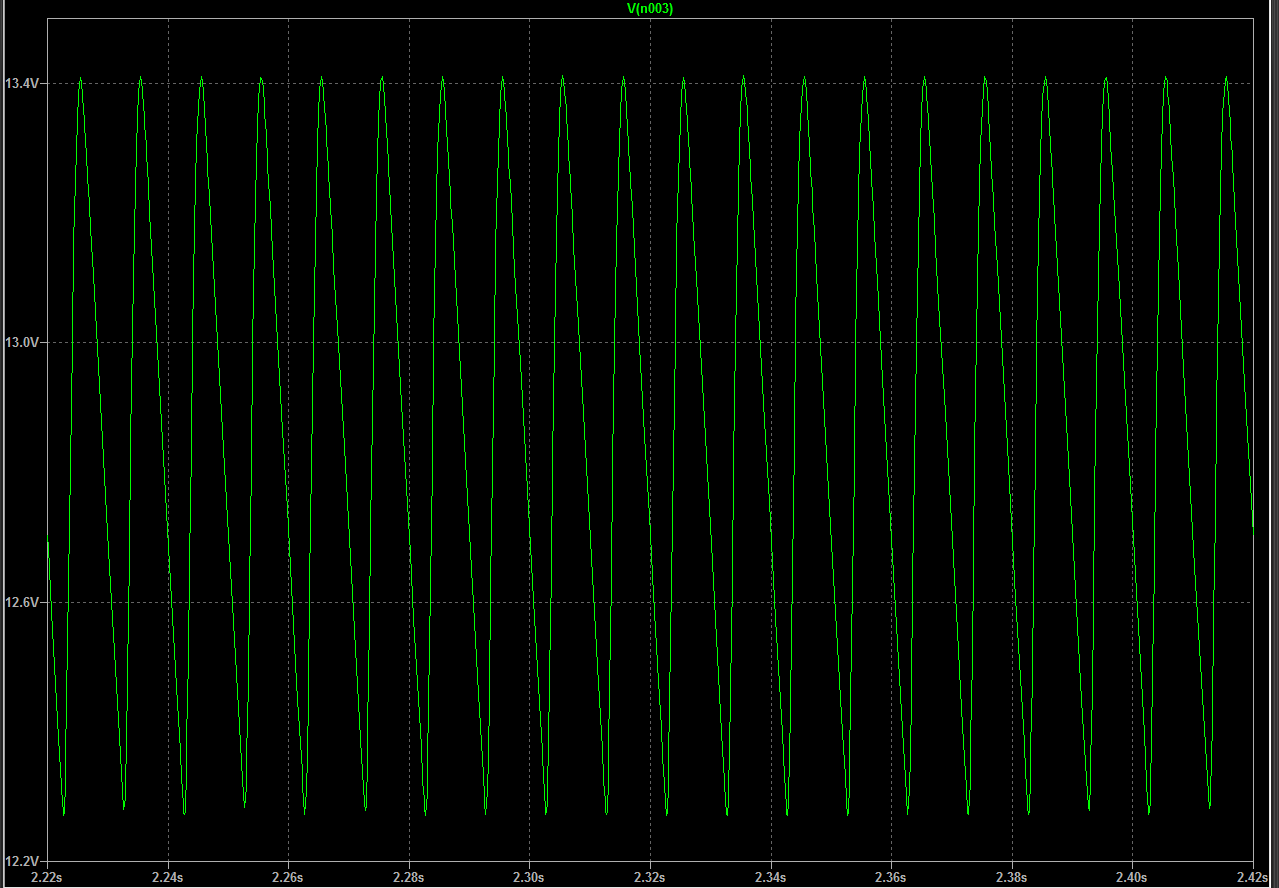Screen dimensions: 1279x888
Task: Click the 12.2V vertical axis label
Action: point(22,861)
